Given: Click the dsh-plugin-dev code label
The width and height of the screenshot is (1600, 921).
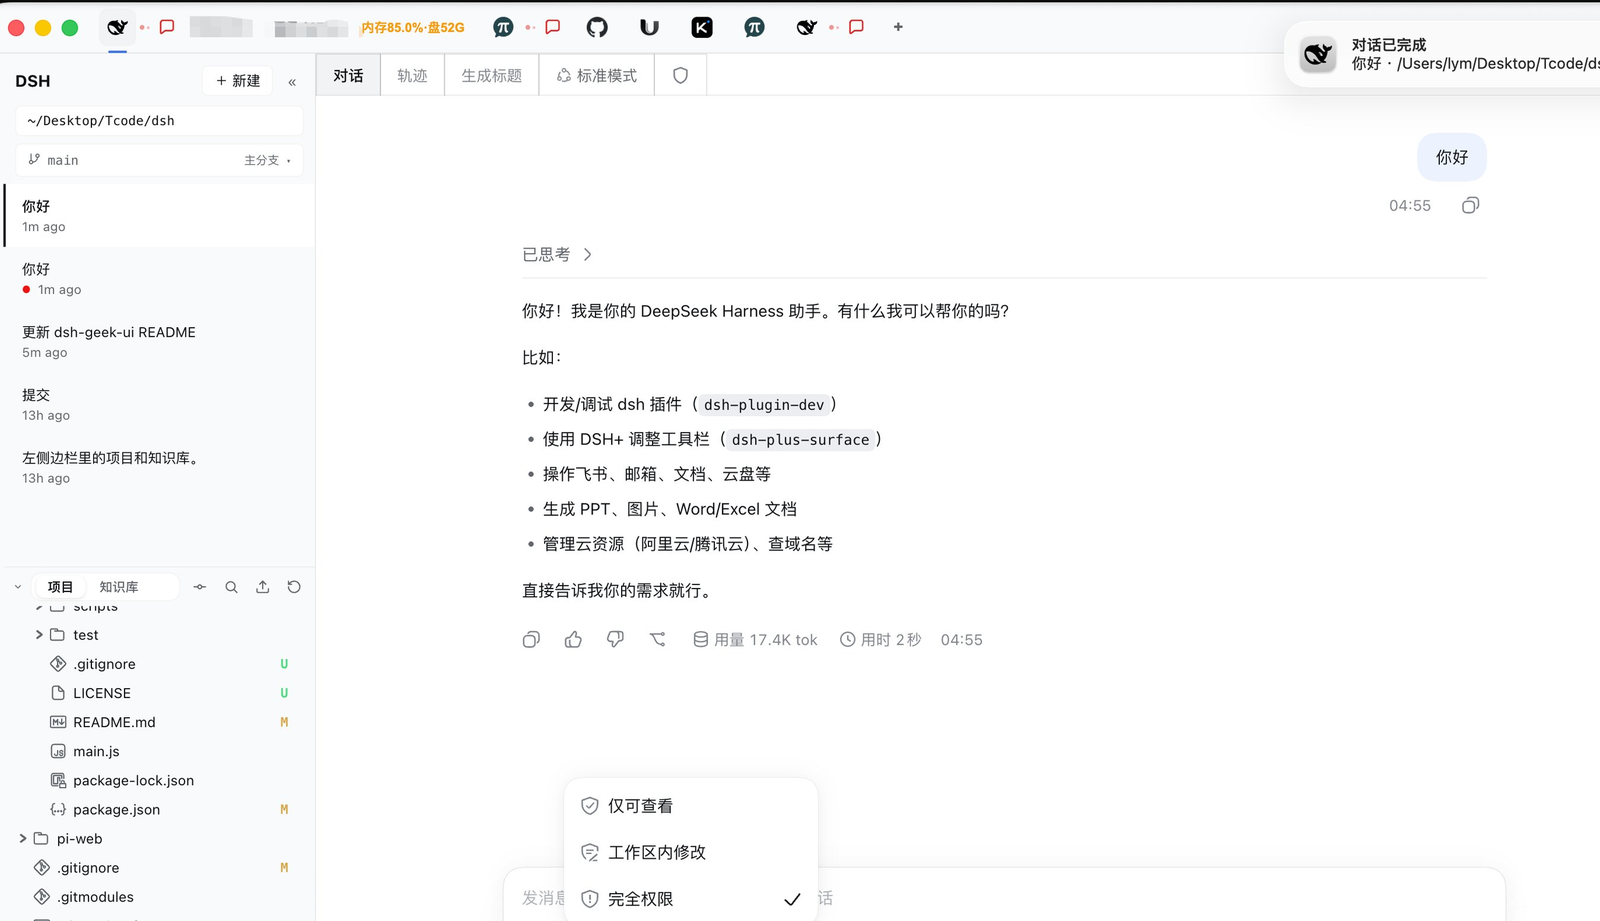Looking at the screenshot, I should pos(764,404).
